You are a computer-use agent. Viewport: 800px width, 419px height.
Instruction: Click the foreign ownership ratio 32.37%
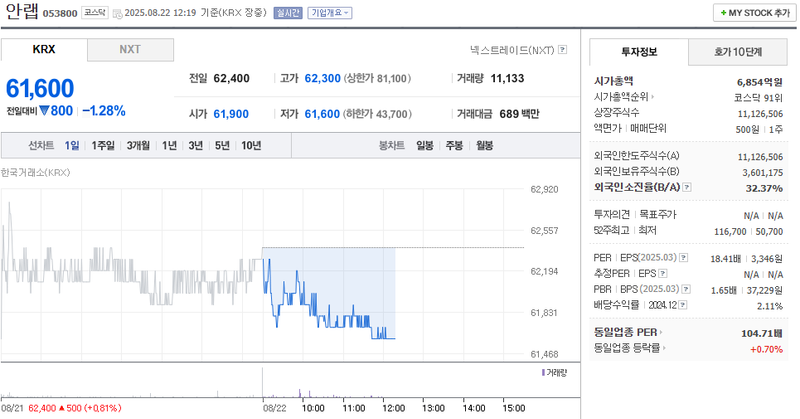pos(764,188)
